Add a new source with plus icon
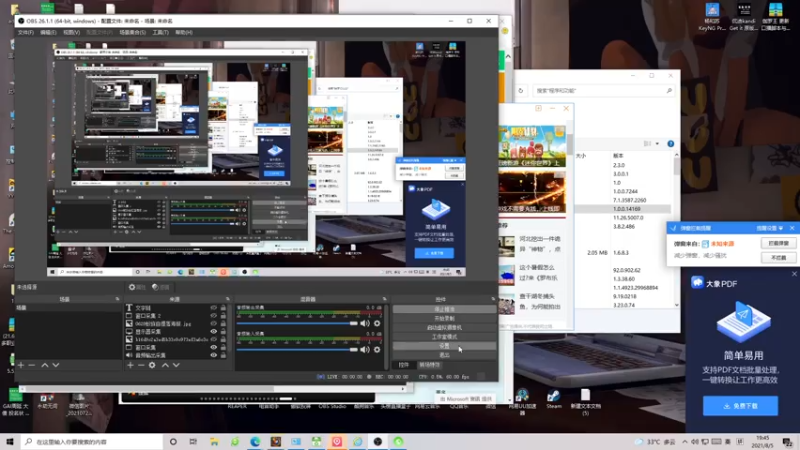The image size is (800, 450). click(x=130, y=365)
